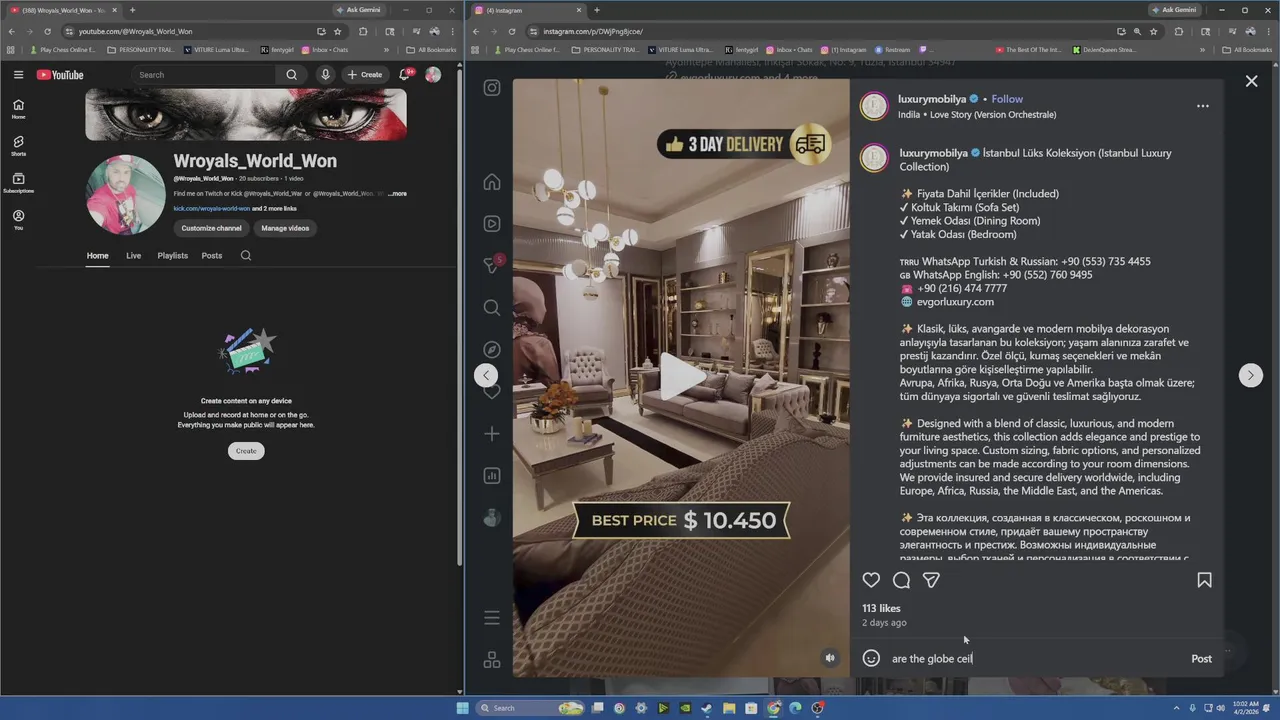Select the channel Home tab
Image resolution: width=1280 pixels, height=720 pixels.
click(97, 256)
